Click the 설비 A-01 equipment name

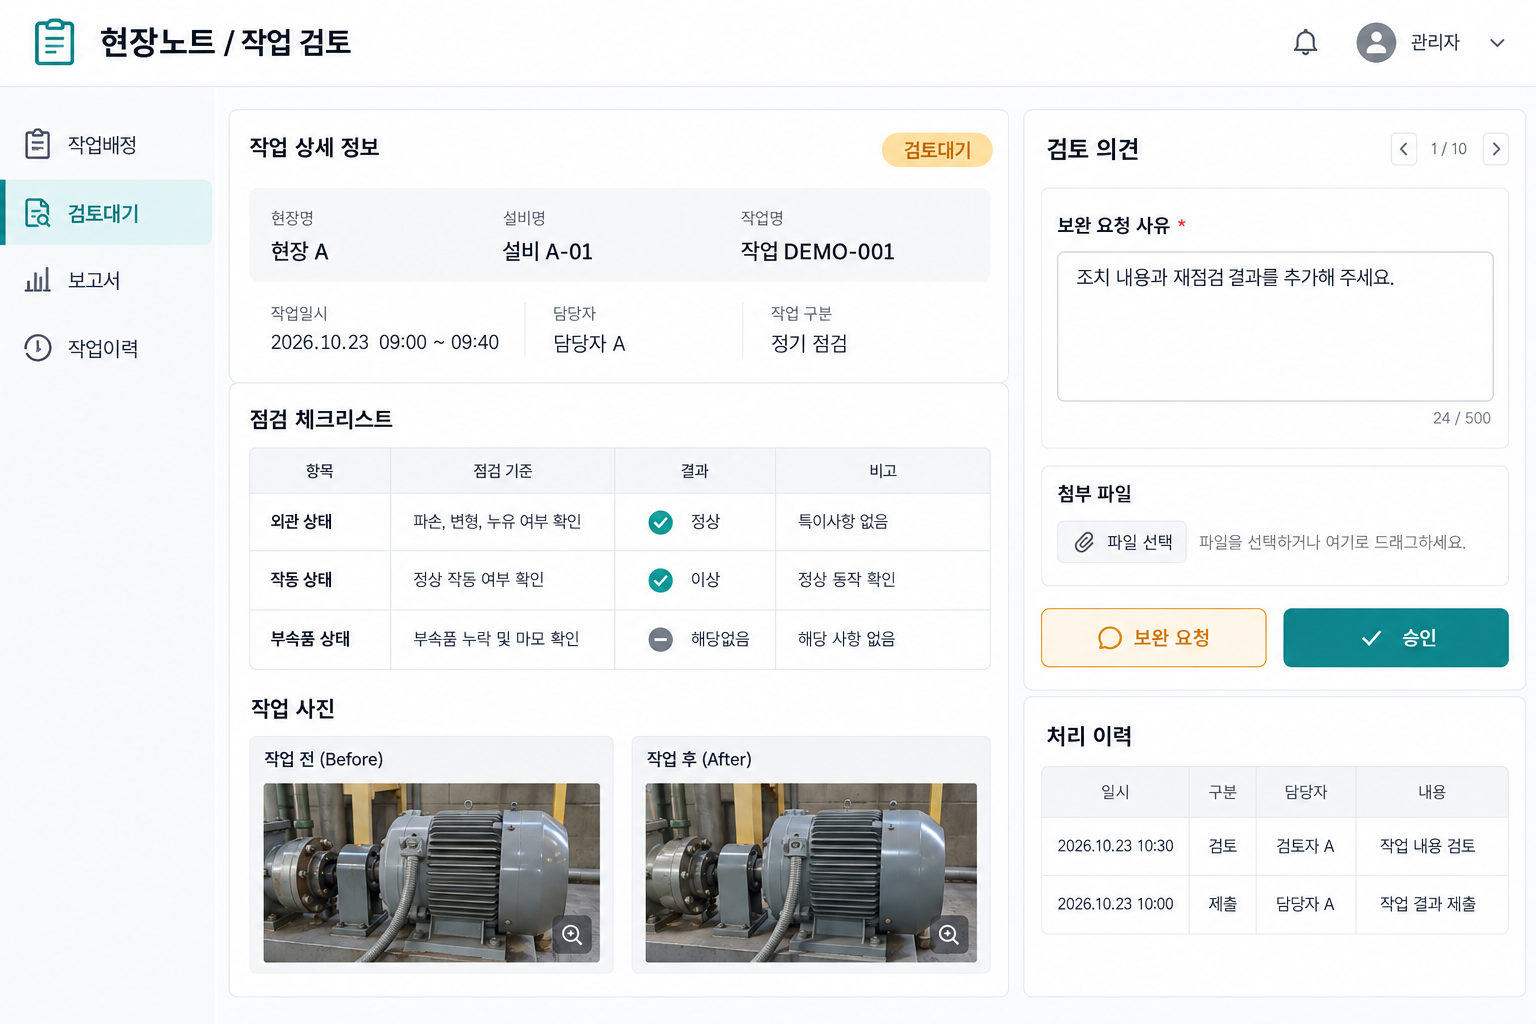click(548, 252)
